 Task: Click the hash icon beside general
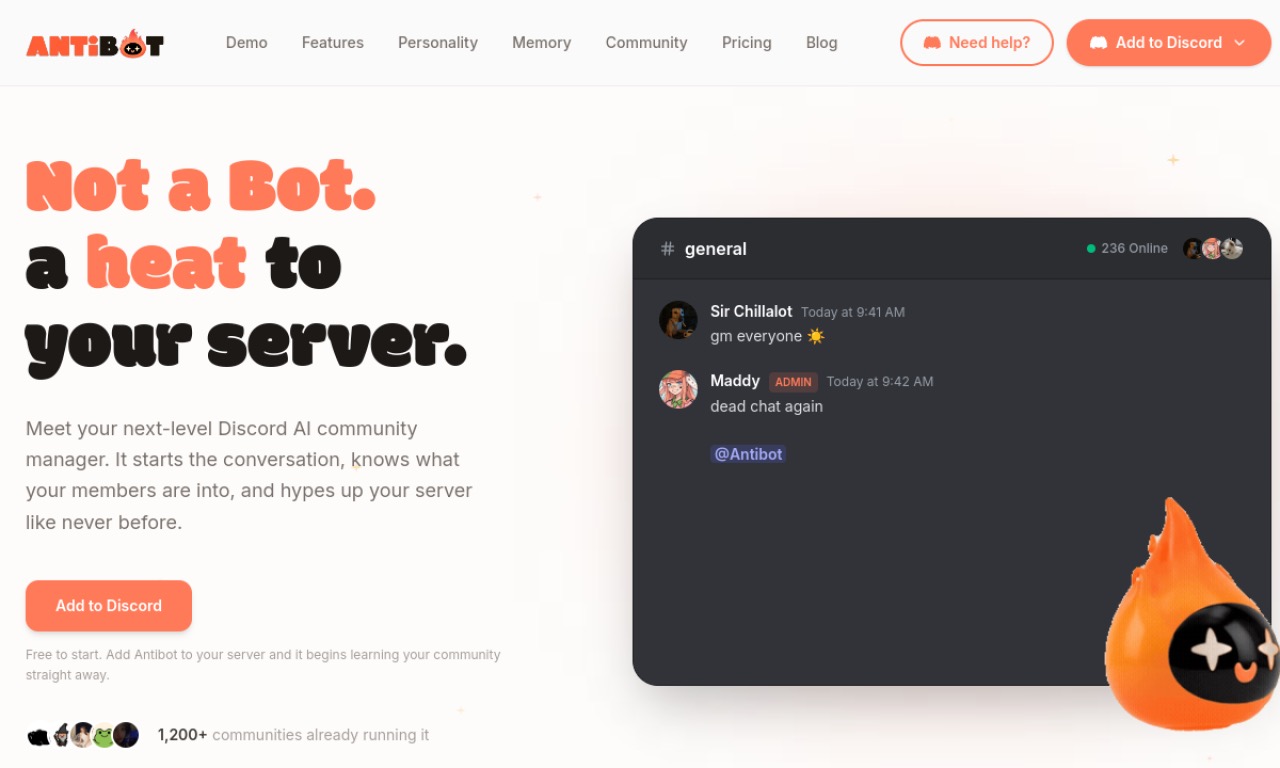(x=667, y=249)
